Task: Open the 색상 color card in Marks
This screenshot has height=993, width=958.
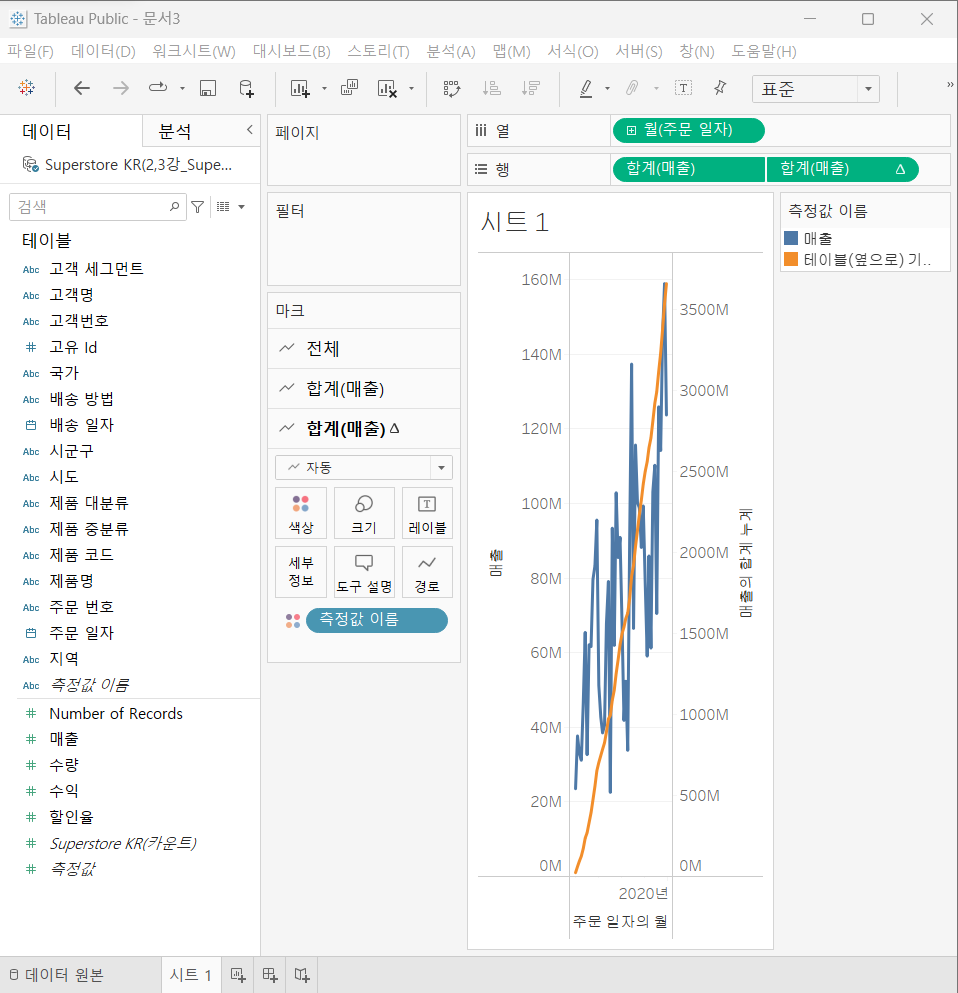Action: [301, 512]
